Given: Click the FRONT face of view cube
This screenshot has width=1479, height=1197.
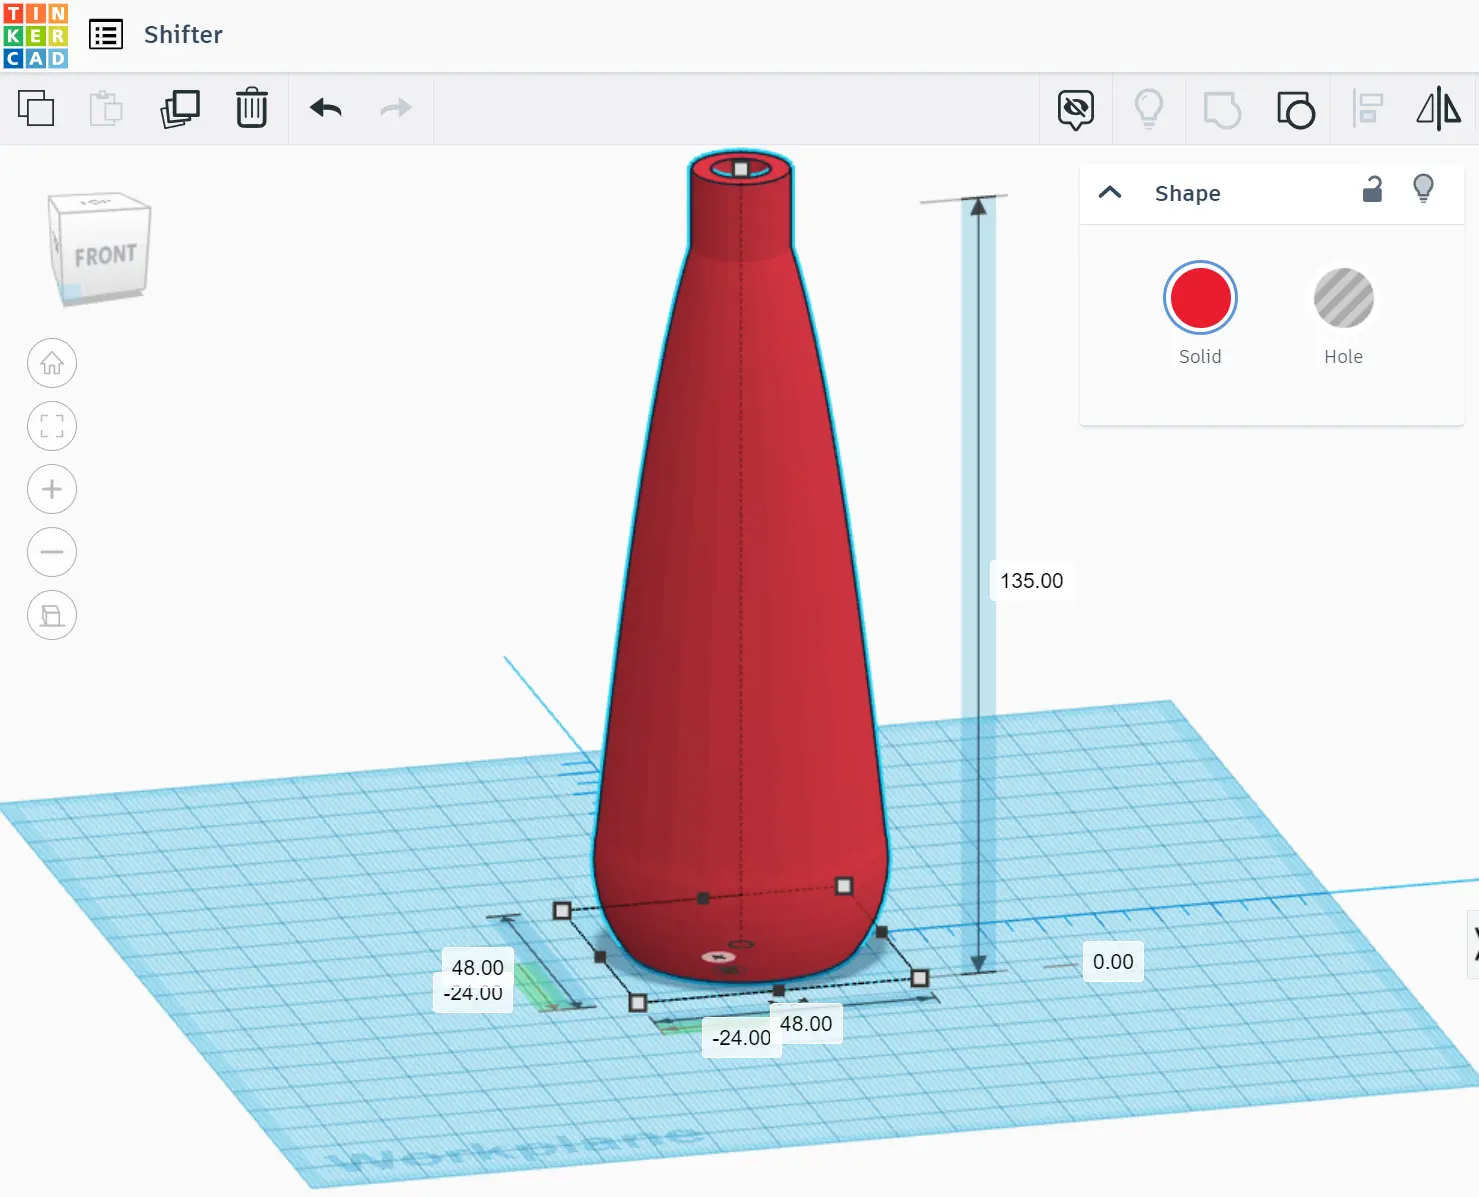Looking at the screenshot, I should point(105,256).
